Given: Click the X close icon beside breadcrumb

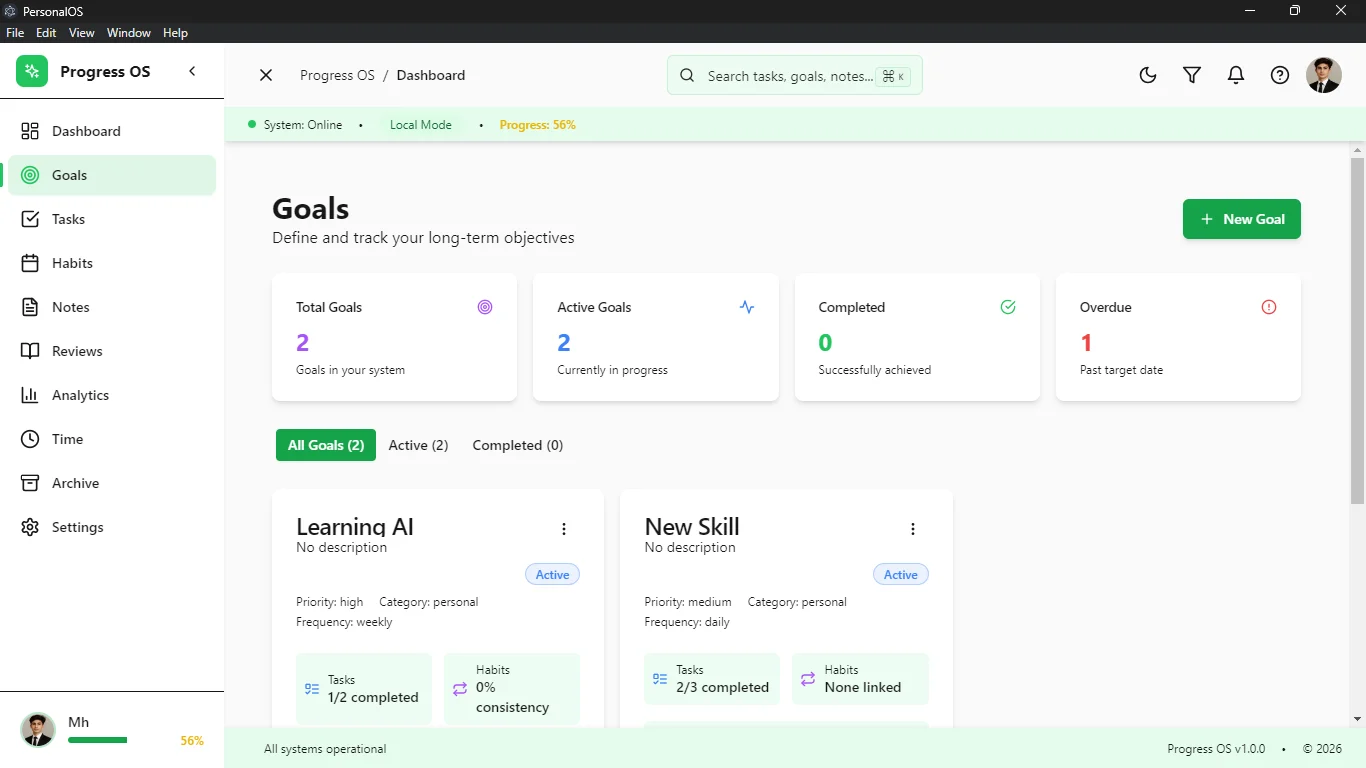Looking at the screenshot, I should 266,75.
